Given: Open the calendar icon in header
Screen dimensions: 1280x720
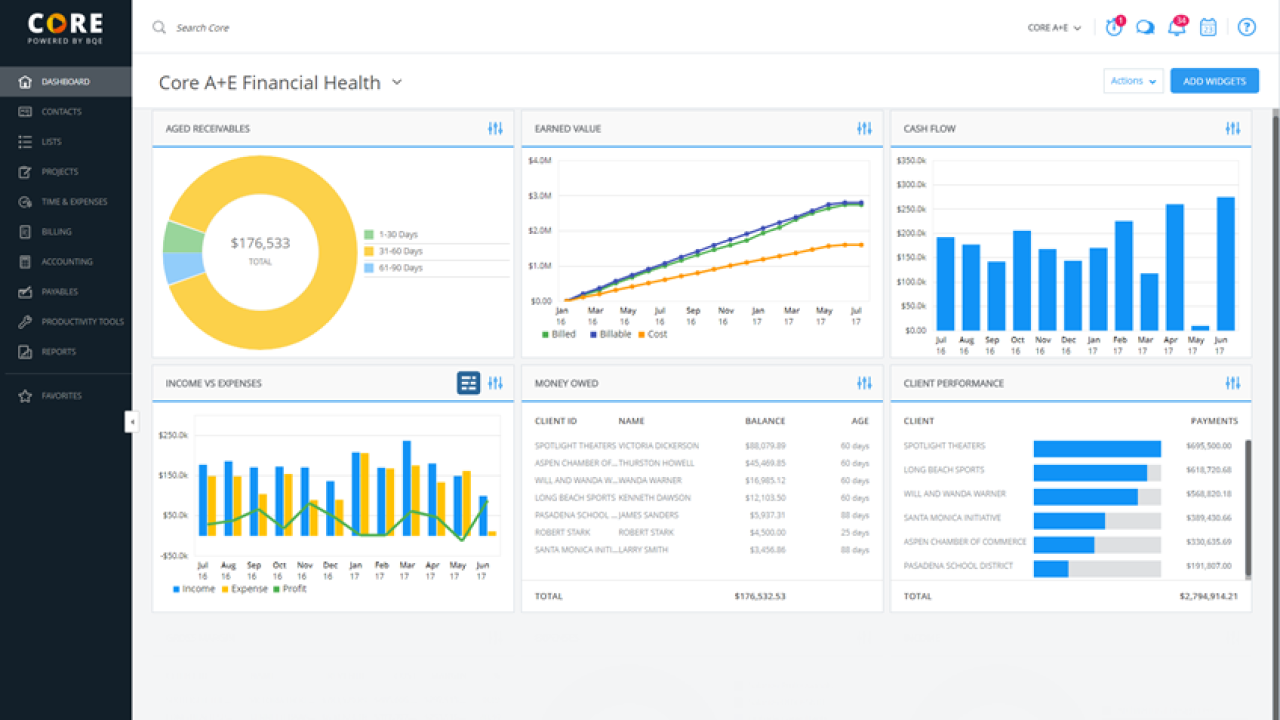Looking at the screenshot, I should click(1208, 28).
